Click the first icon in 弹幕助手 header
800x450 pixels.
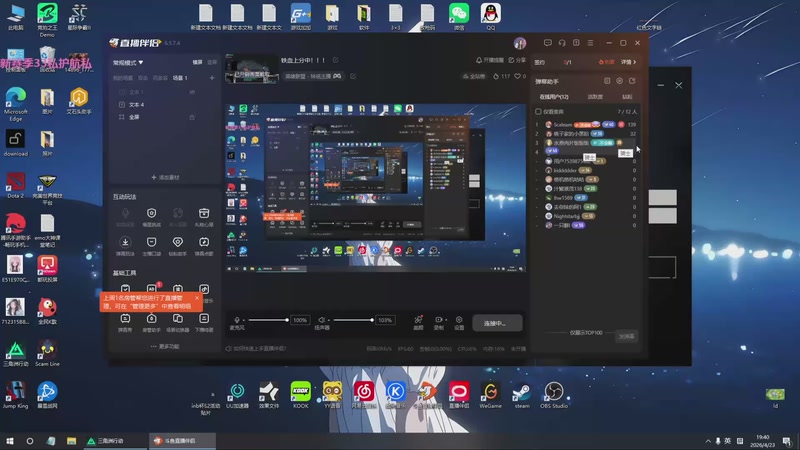(607, 81)
